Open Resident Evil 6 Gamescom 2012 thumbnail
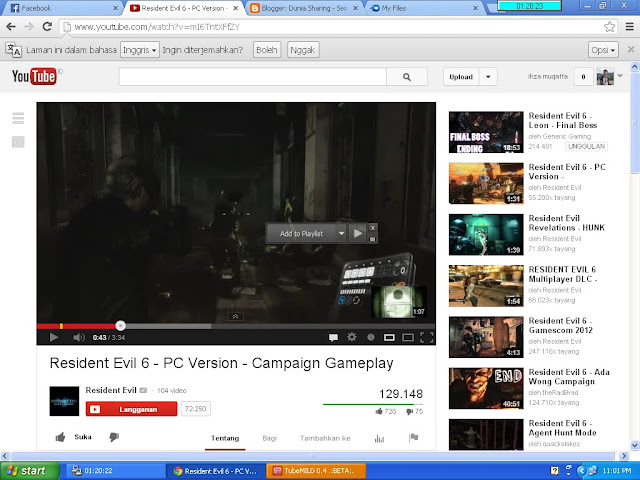The height and width of the screenshot is (480, 640). point(486,337)
